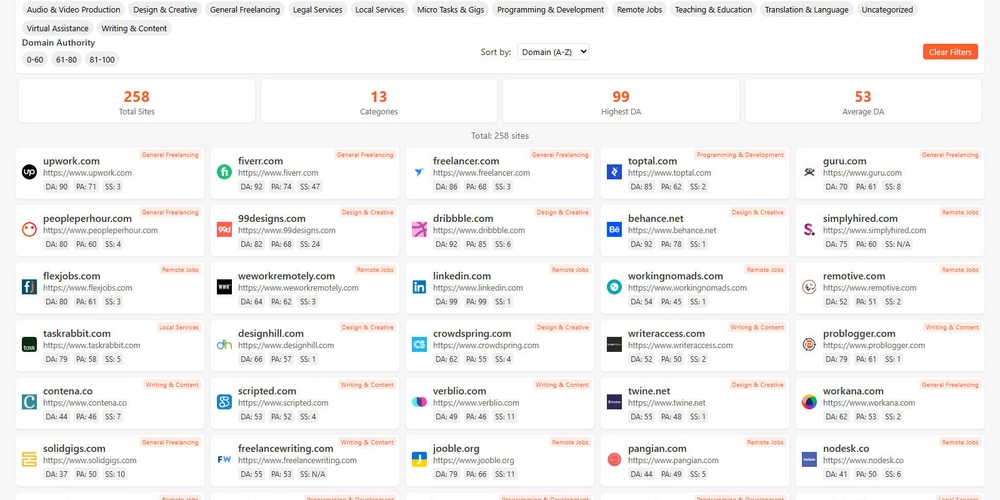This screenshot has height=500, width=1000.
Task: Open the Sort by Domain (A-Z) dropdown
Action: (x=553, y=52)
